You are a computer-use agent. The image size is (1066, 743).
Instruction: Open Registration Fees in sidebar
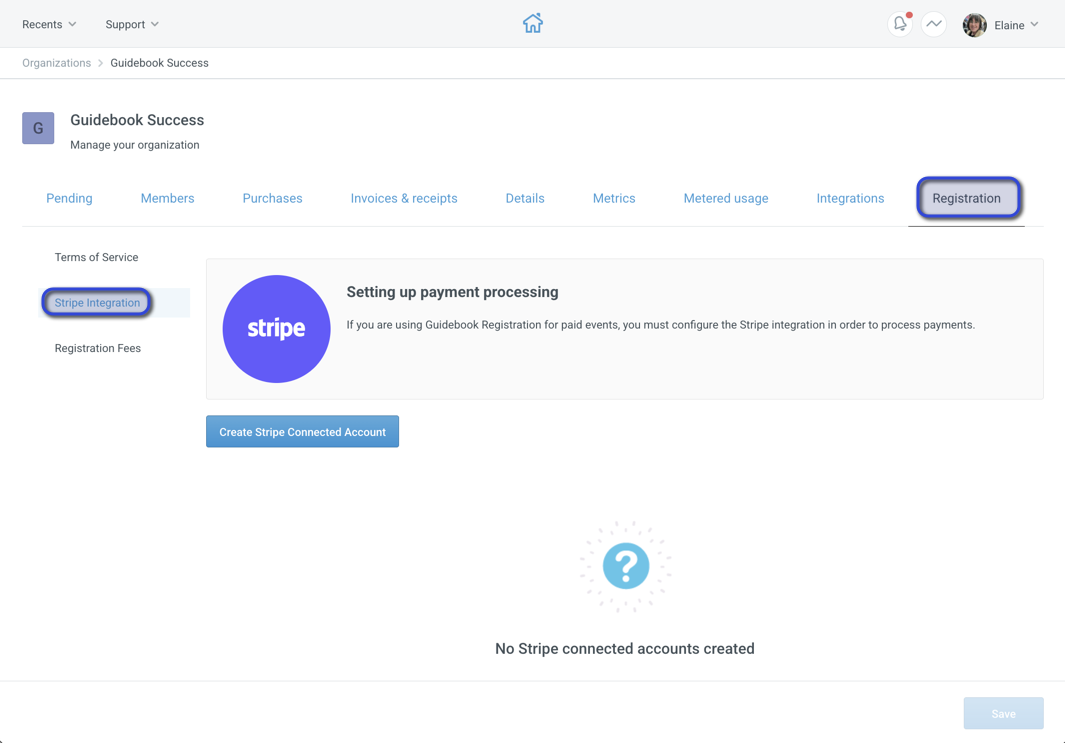(x=98, y=348)
